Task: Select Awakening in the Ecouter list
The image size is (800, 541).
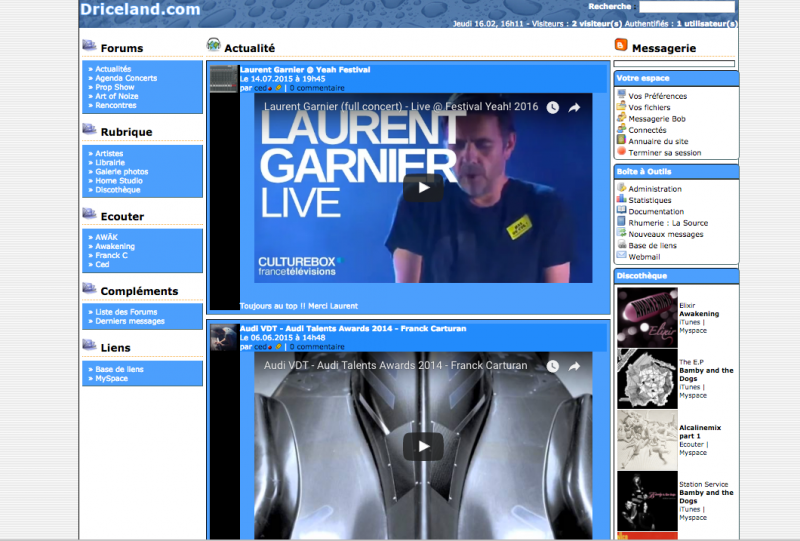Action: (x=115, y=246)
